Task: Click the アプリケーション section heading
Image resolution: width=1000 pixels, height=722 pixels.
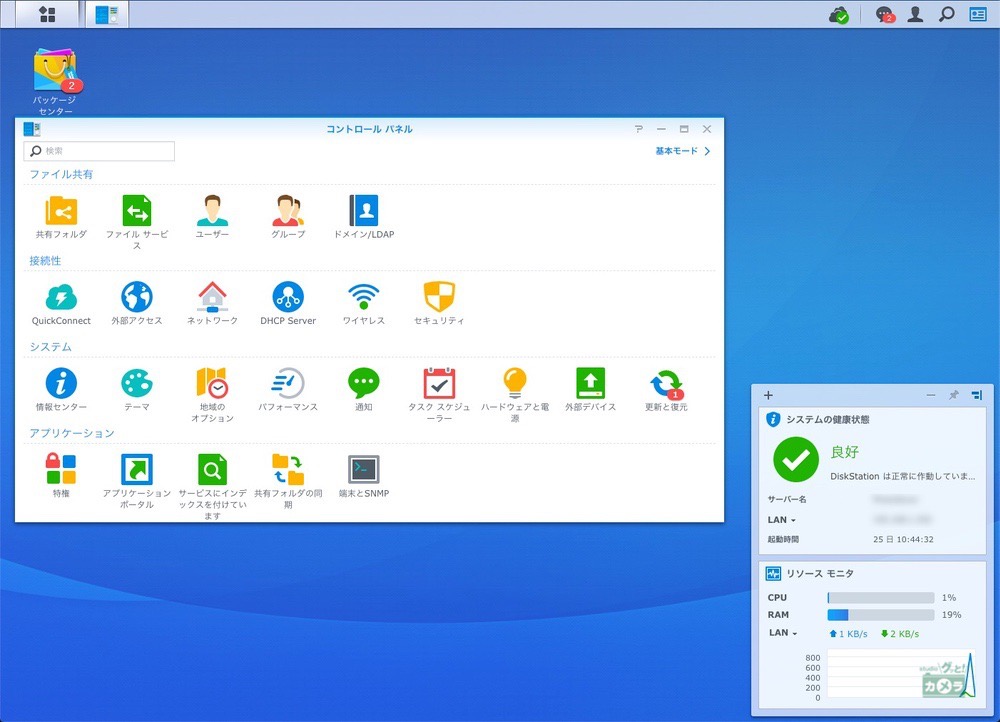Action: [x=72, y=433]
